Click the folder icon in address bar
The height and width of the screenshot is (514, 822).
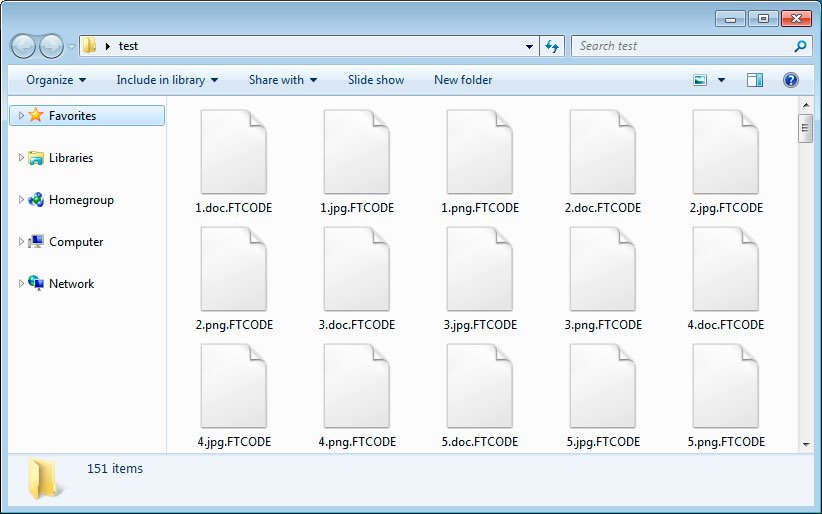[90, 46]
